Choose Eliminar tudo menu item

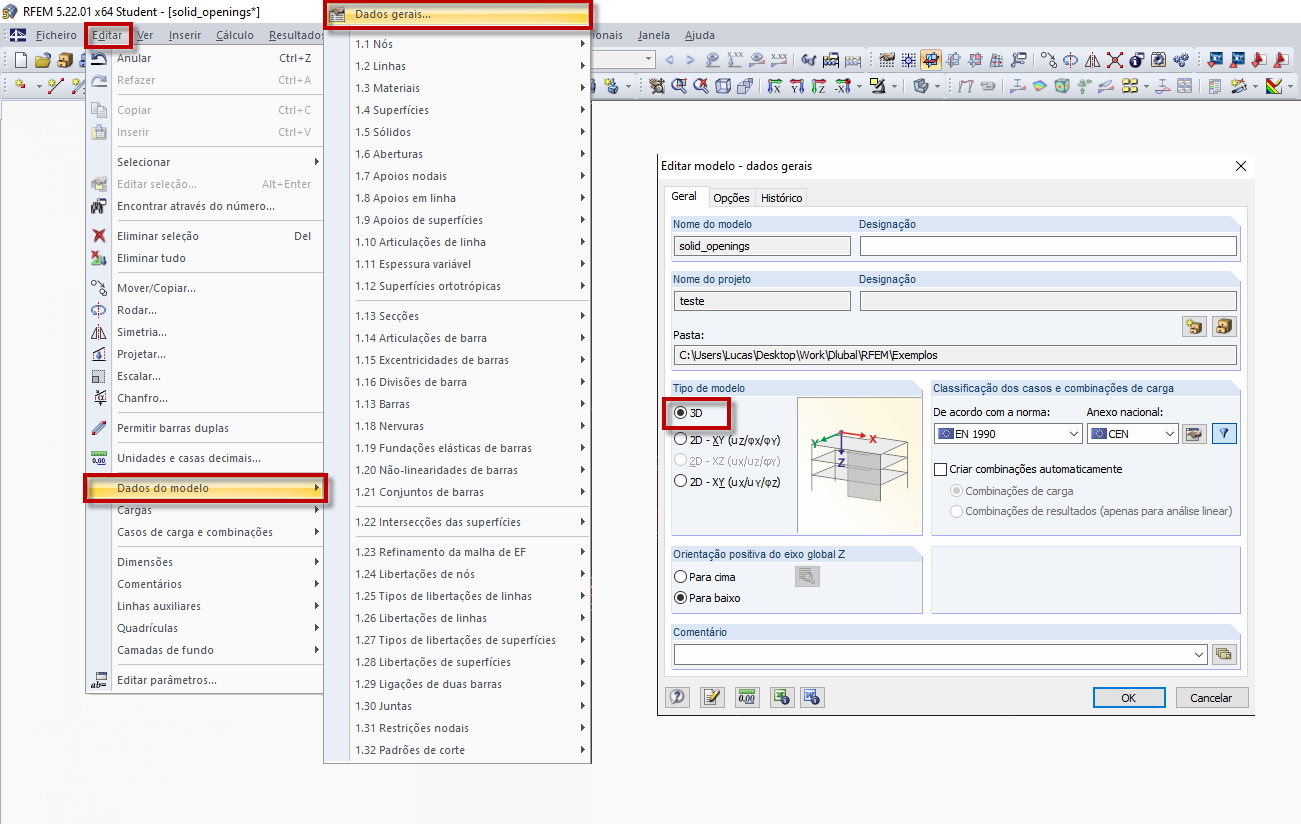pos(205,258)
